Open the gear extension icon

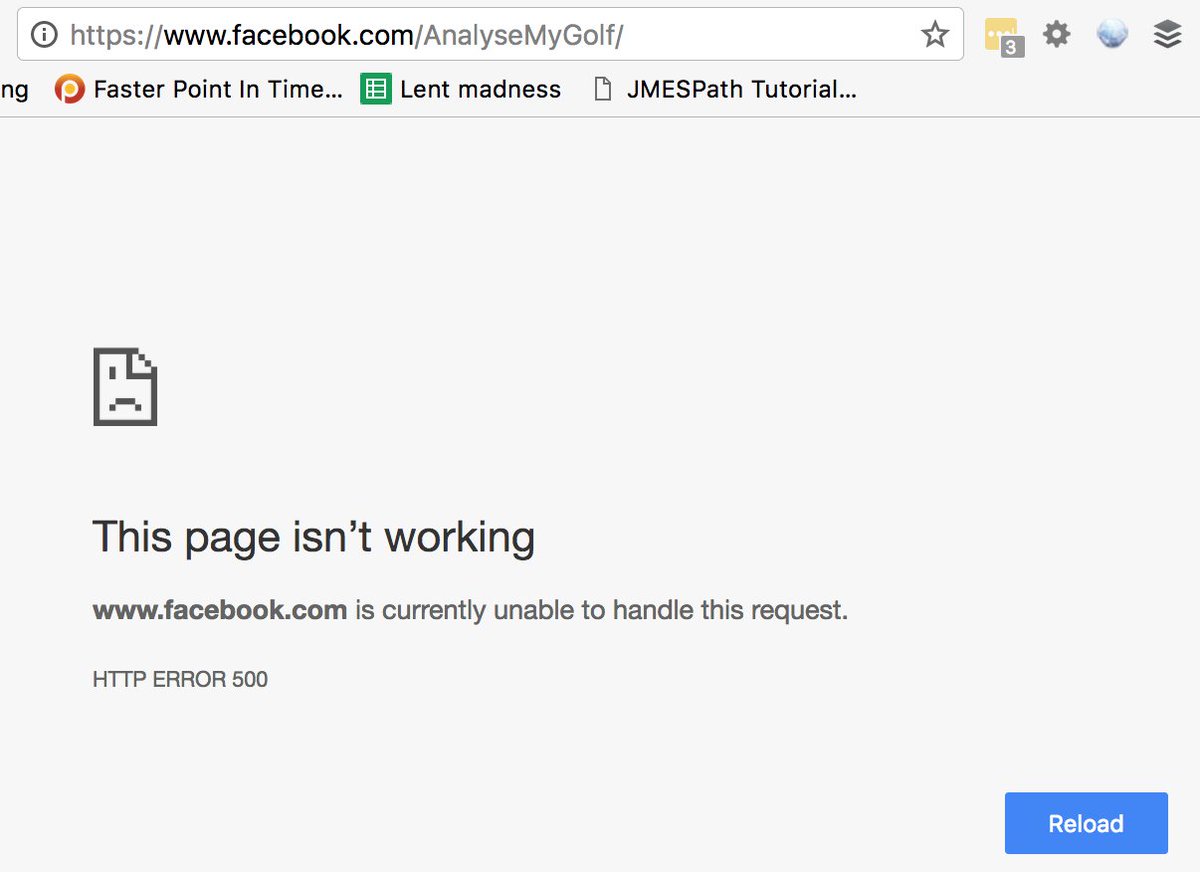pyautogui.click(x=1057, y=35)
